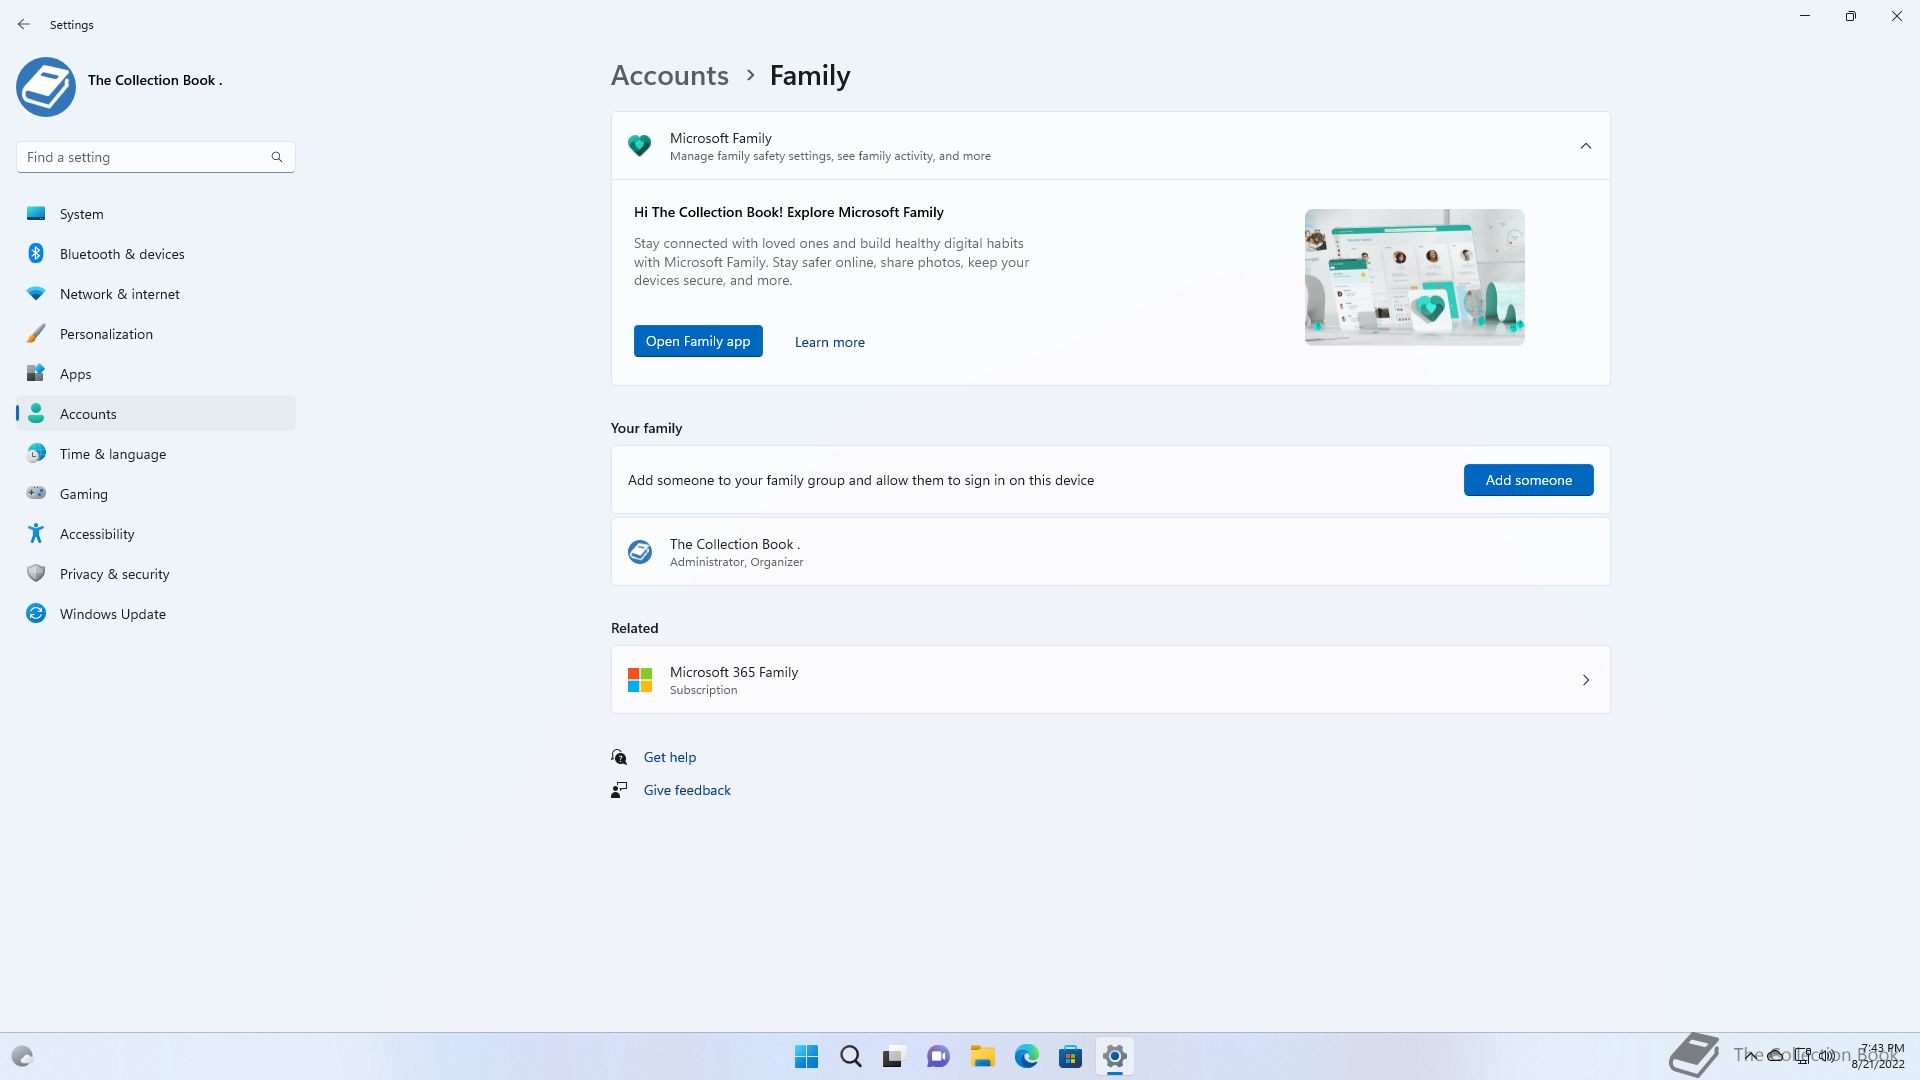The width and height of the screenshot is (1920, 1080).
Task: Click the search magnifier in Find a setting
Action: pyautogui.click(x=277, y=157)
